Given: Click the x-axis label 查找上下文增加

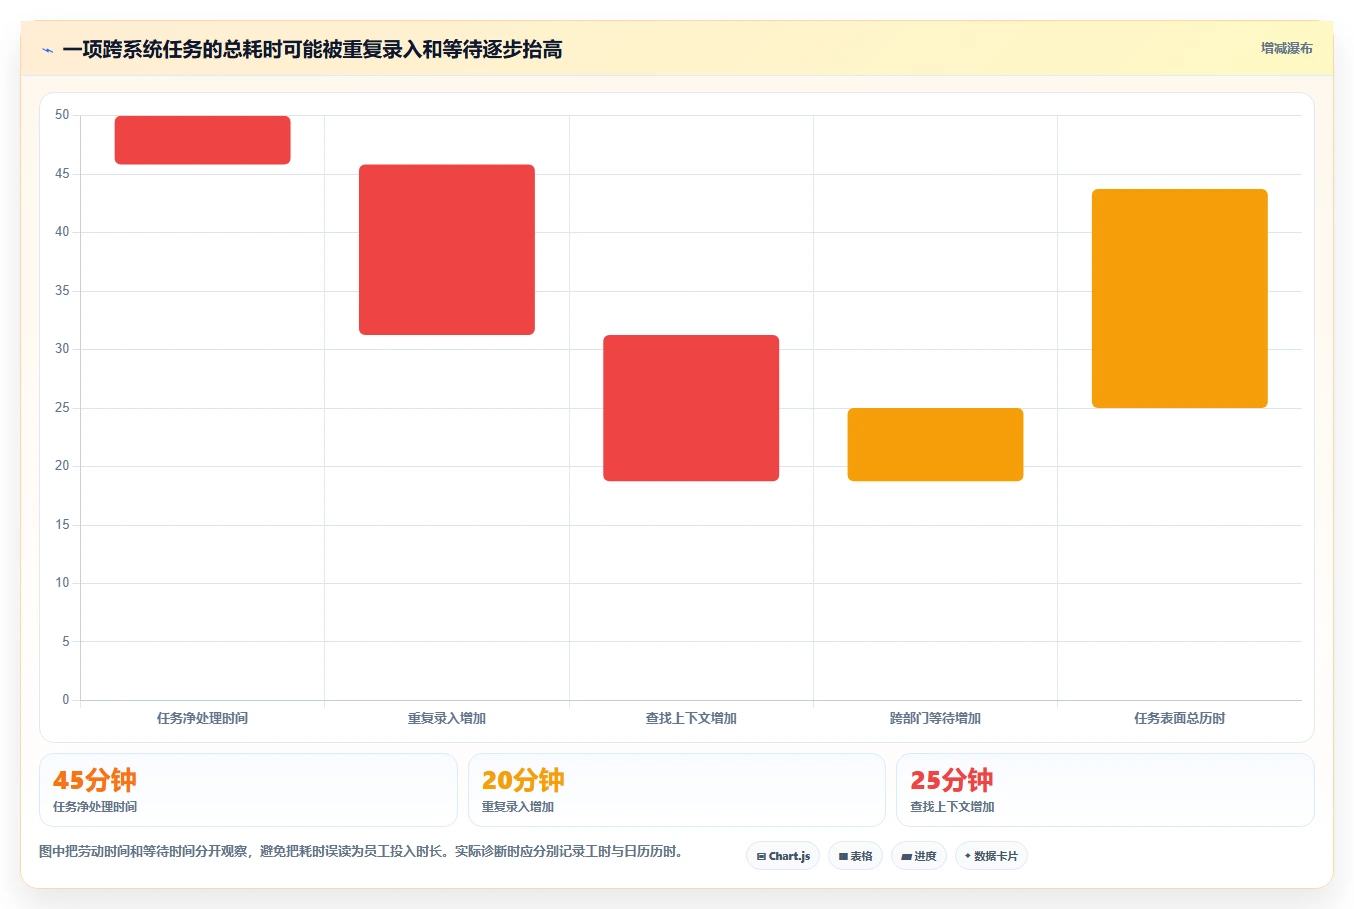Looking at the screenshot, I should (x=691, y=718).
